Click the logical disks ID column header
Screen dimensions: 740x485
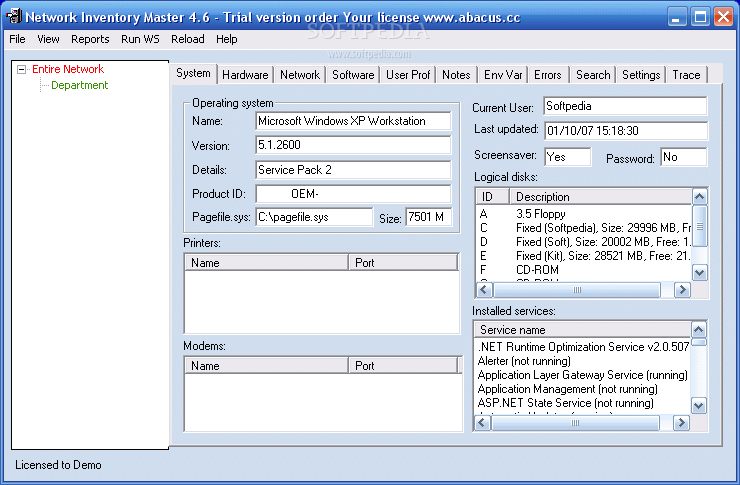coord(493,197)
